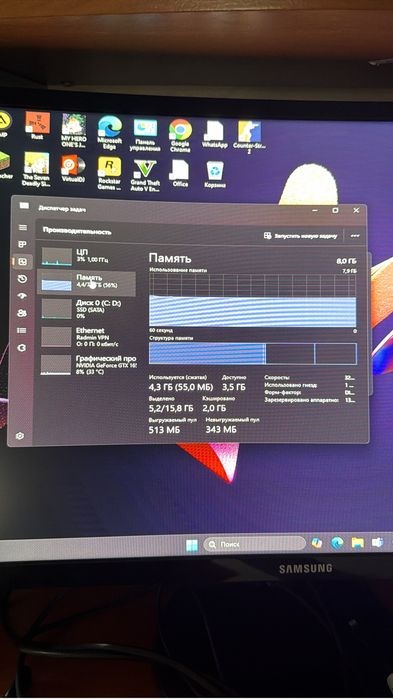Open the three-dot more options menu

click(x=355, y=236)
